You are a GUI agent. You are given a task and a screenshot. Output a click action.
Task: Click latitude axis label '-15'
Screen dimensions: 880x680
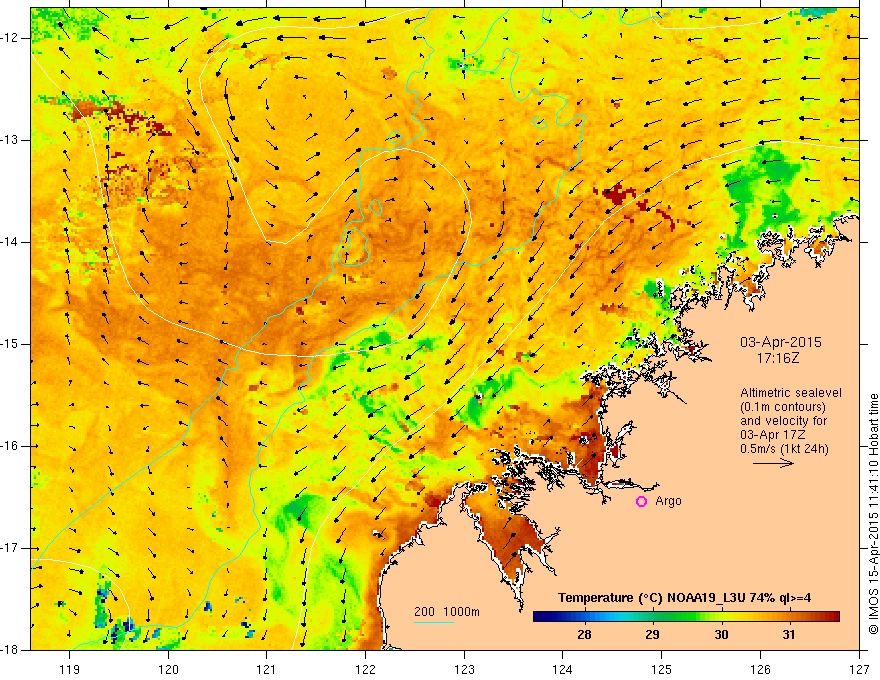point(10,344)
